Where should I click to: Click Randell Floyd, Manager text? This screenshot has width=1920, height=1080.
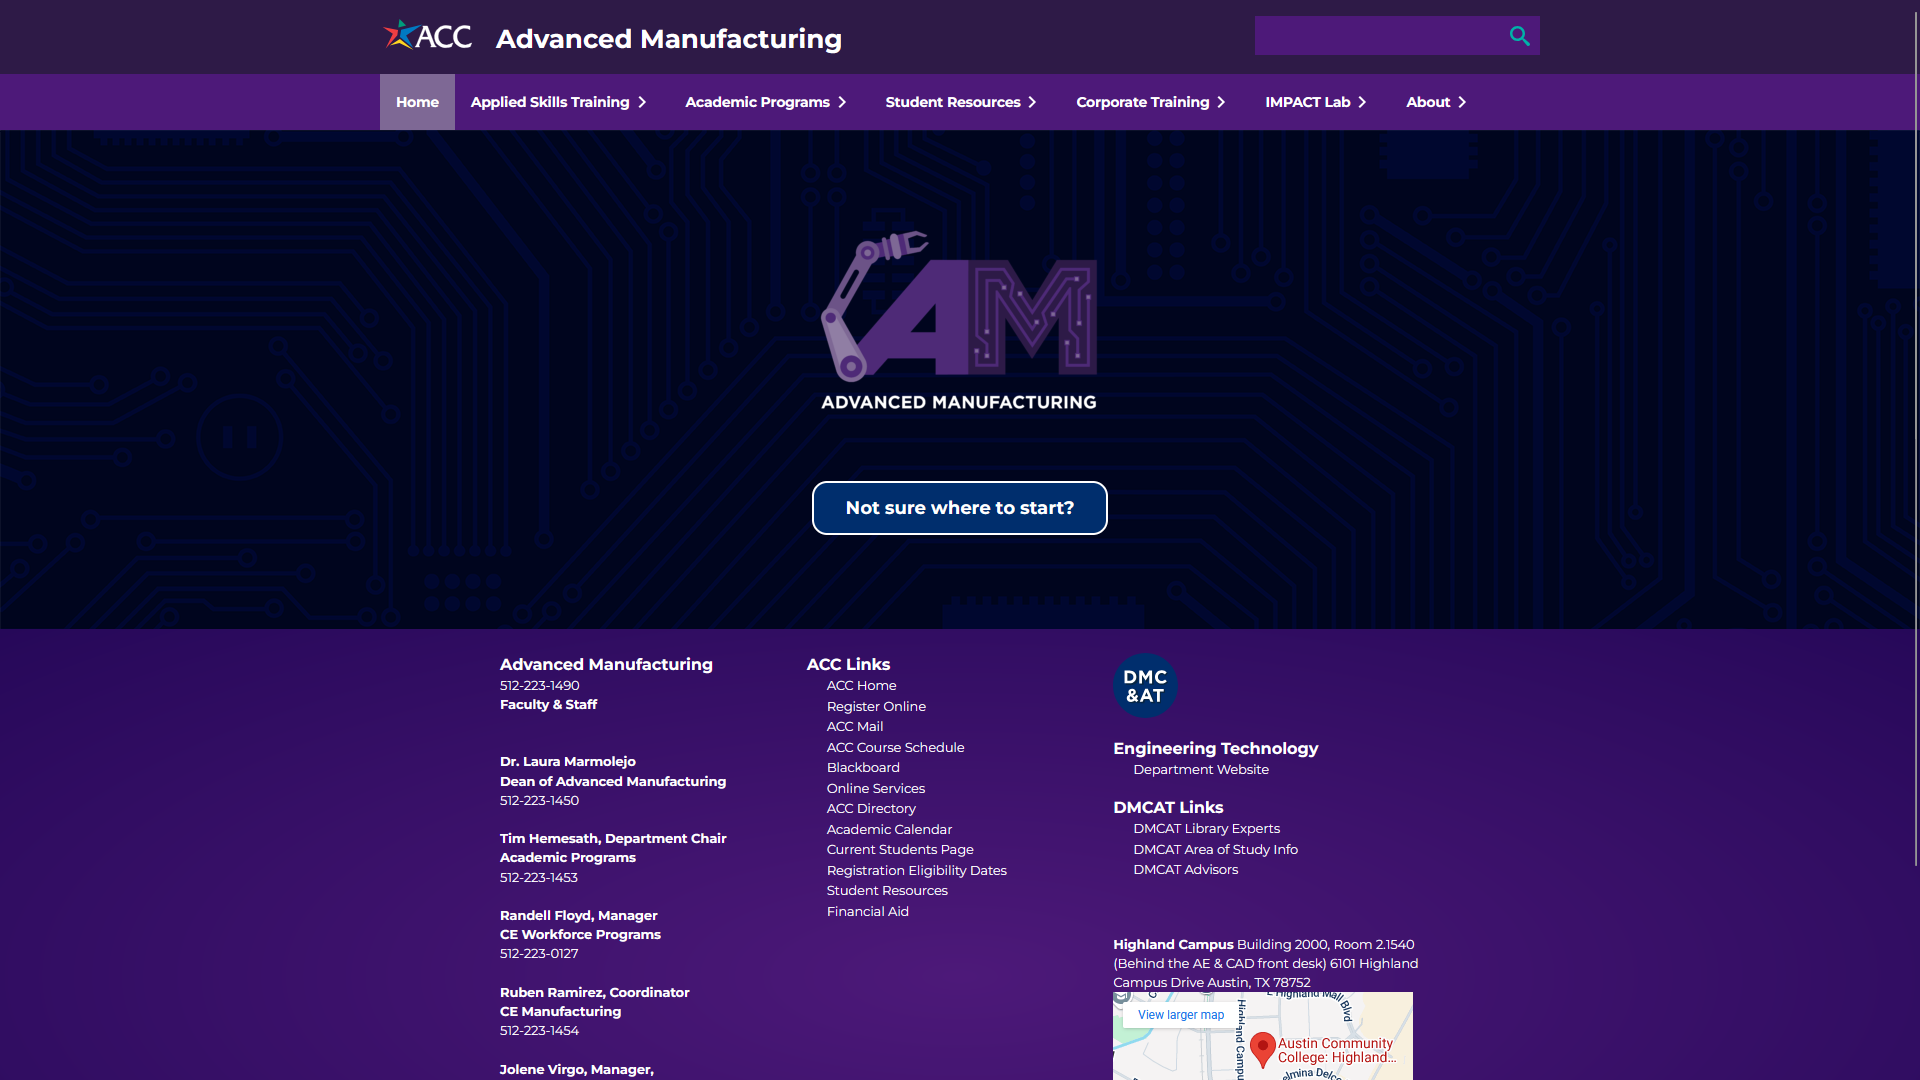point(578,916)
